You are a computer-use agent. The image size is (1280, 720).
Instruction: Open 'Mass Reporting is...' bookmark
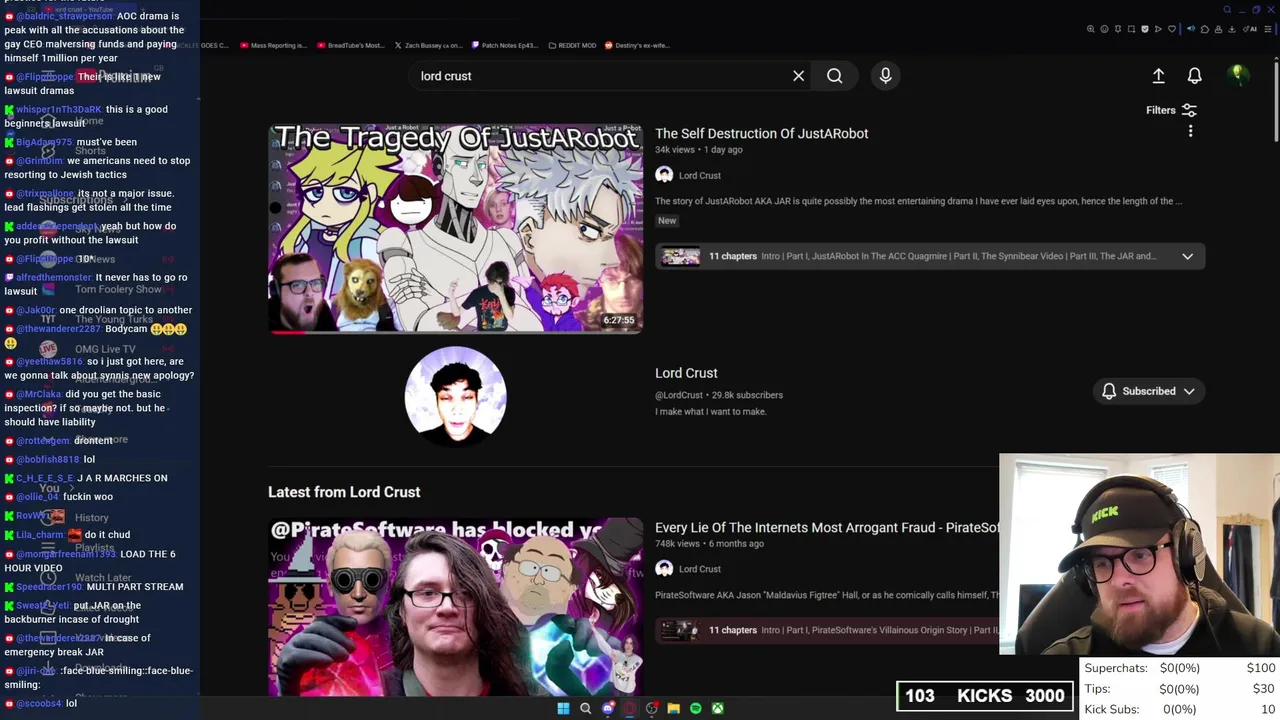(x=273, y=45)
